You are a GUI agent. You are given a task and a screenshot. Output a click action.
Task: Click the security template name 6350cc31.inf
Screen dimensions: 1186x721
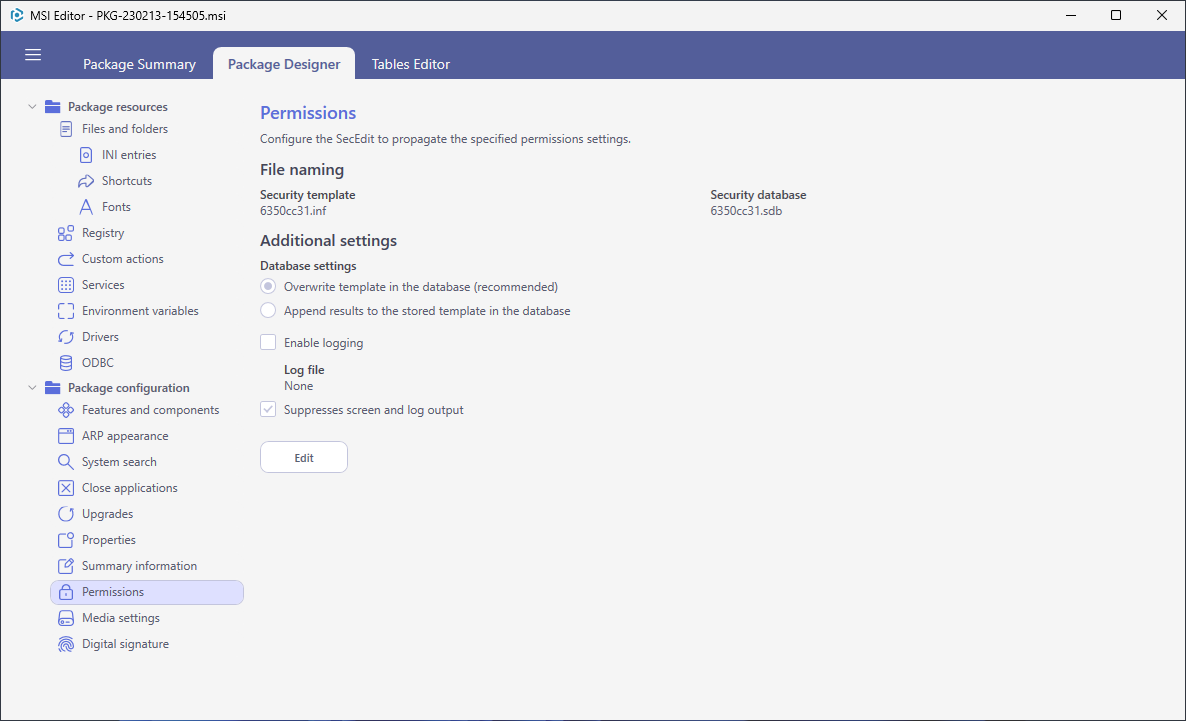click(293, 211)
